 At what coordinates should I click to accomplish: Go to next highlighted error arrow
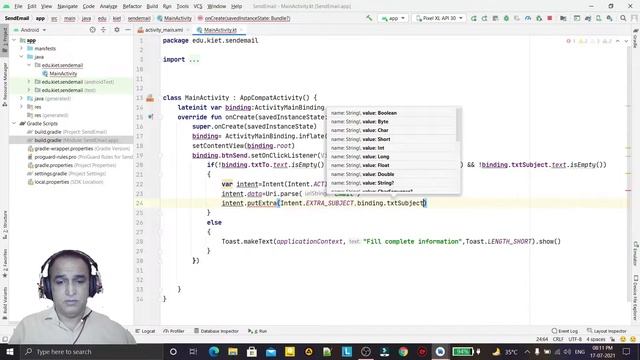click(626, 41)
